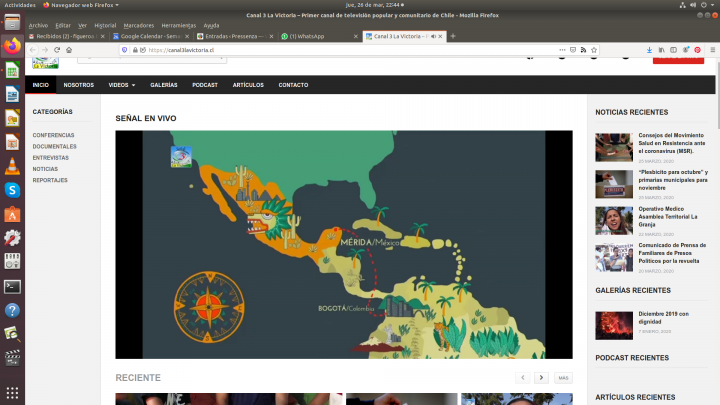Select DOCUMENTALES category in sidebar
The image size is (720, 405).
(x=54, y=146)
